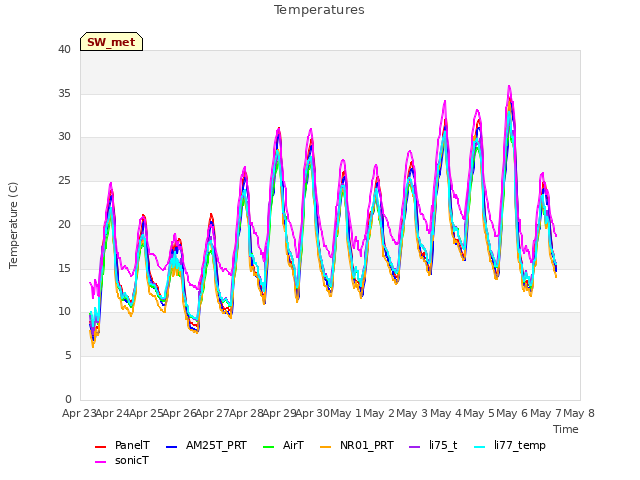The image size is (640, 480).
Task: Toggle the li77_temp legend entry
Action: tap(510, 445)
